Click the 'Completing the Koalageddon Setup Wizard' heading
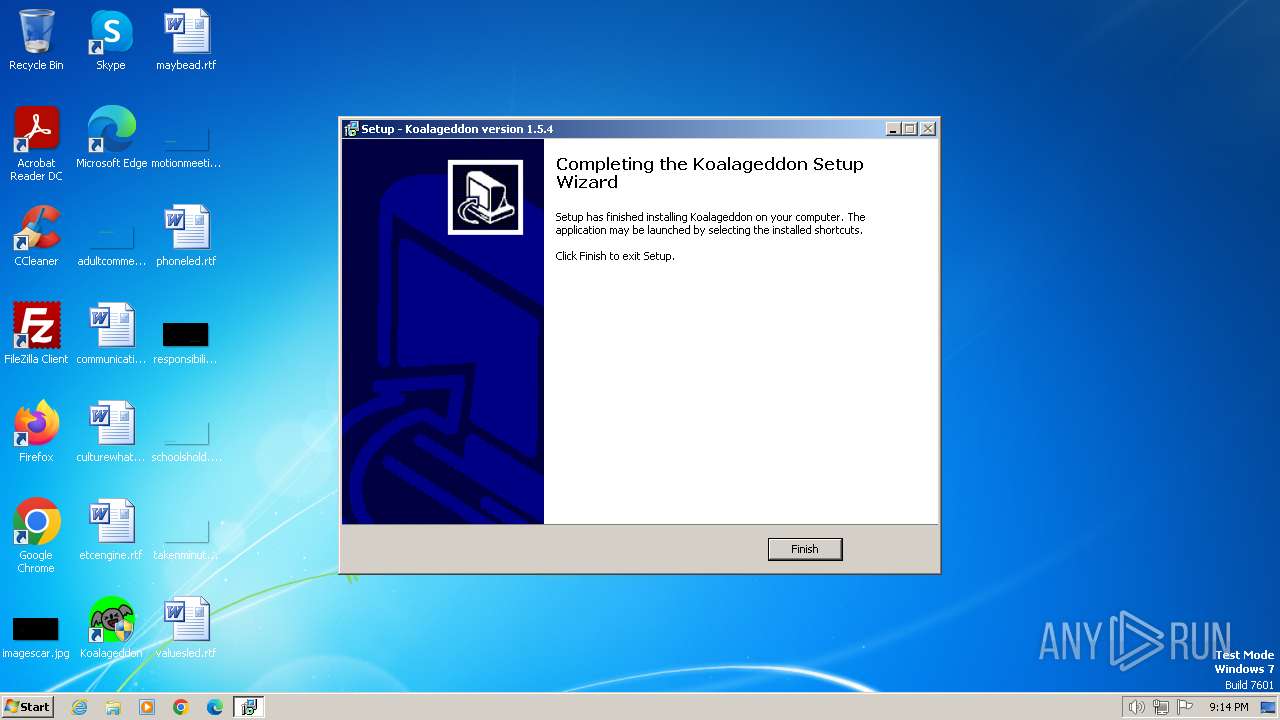The height and width of the screenshot is (720, 1280). click(x=709, y=173)
